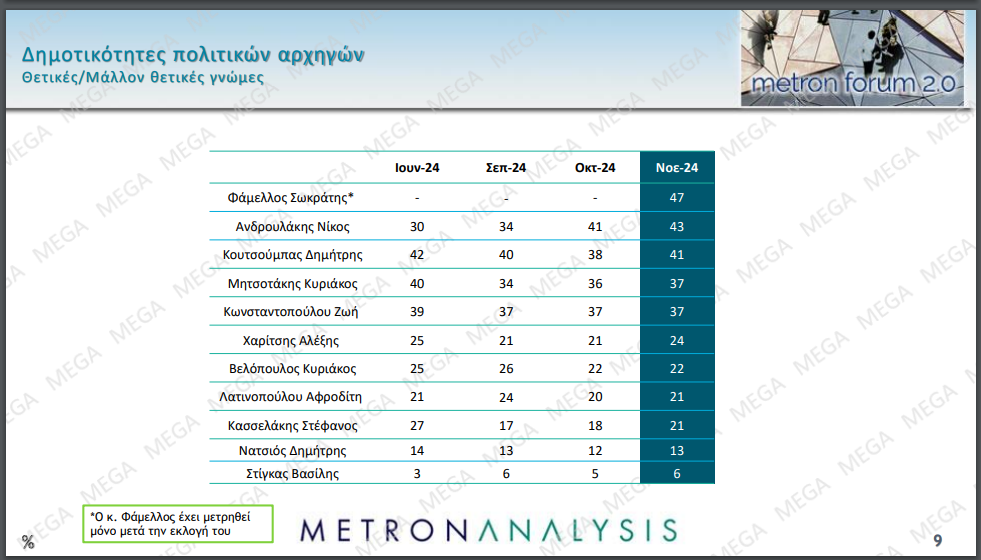Click the Νατσιός Δημήτρης name
The width and height of the screenshot is (981, 560).
point(292,451)
